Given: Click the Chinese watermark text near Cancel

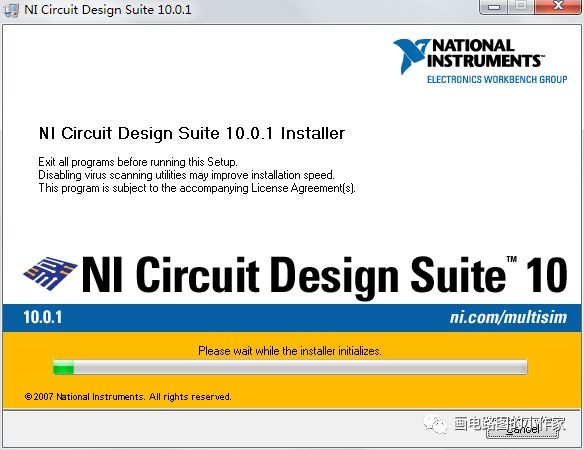Looking at the screenshot, I should pyautogui.click(x=509, y=424).
